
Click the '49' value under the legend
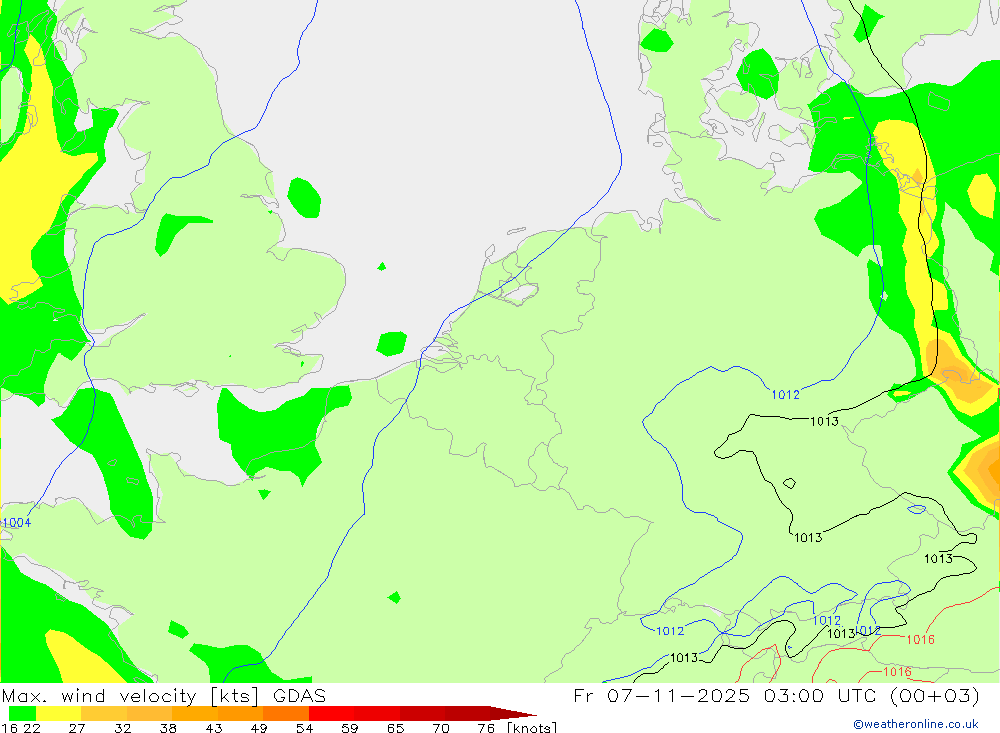(259, 728)
